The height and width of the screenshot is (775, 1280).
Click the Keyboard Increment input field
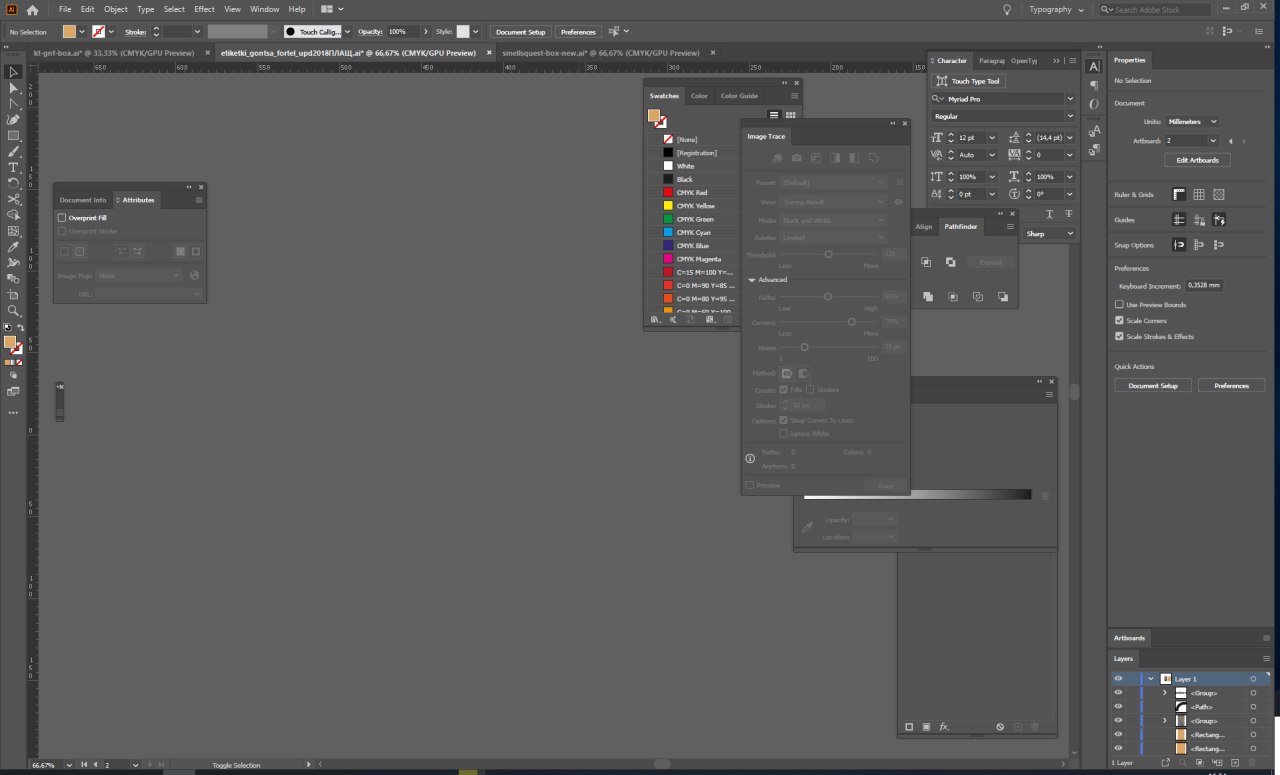1204,286
